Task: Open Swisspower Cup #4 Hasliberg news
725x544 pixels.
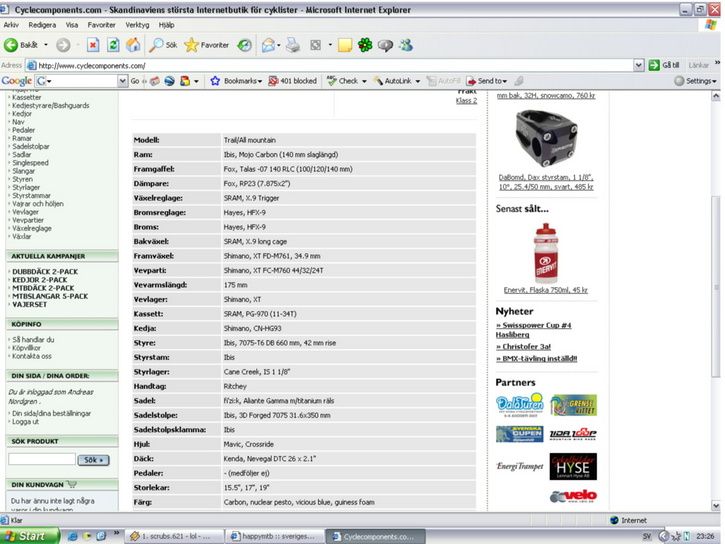Action: click(x=533, y=330)
